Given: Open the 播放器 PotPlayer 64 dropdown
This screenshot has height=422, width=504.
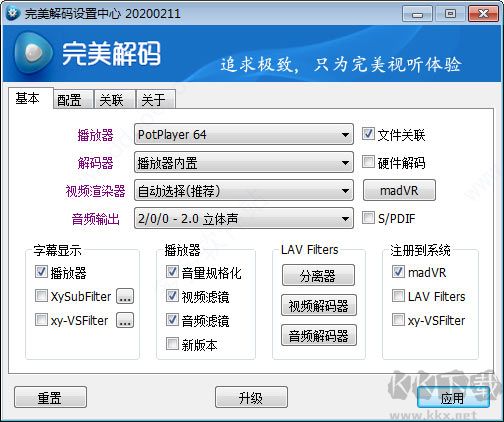Looking at the screenshot, I should 244,134.
